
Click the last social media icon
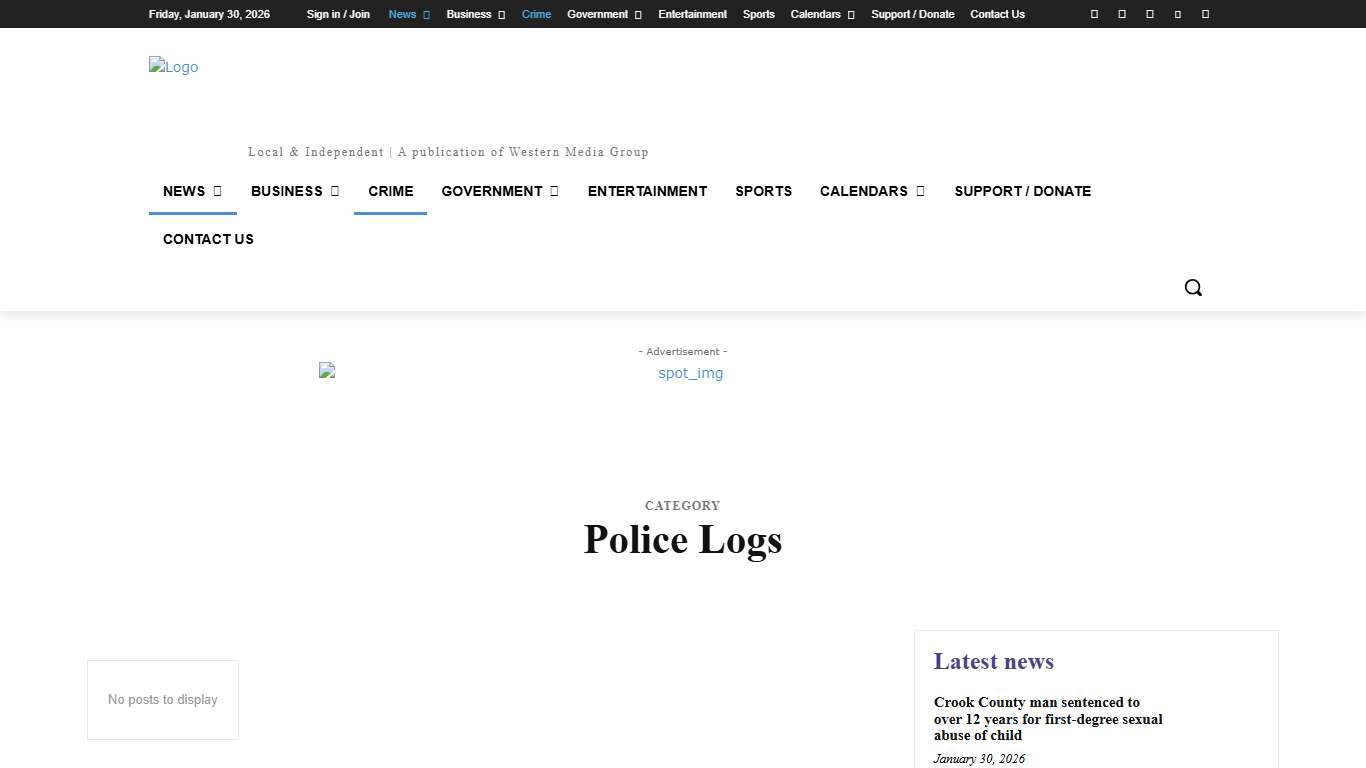tap(1205, 14)
